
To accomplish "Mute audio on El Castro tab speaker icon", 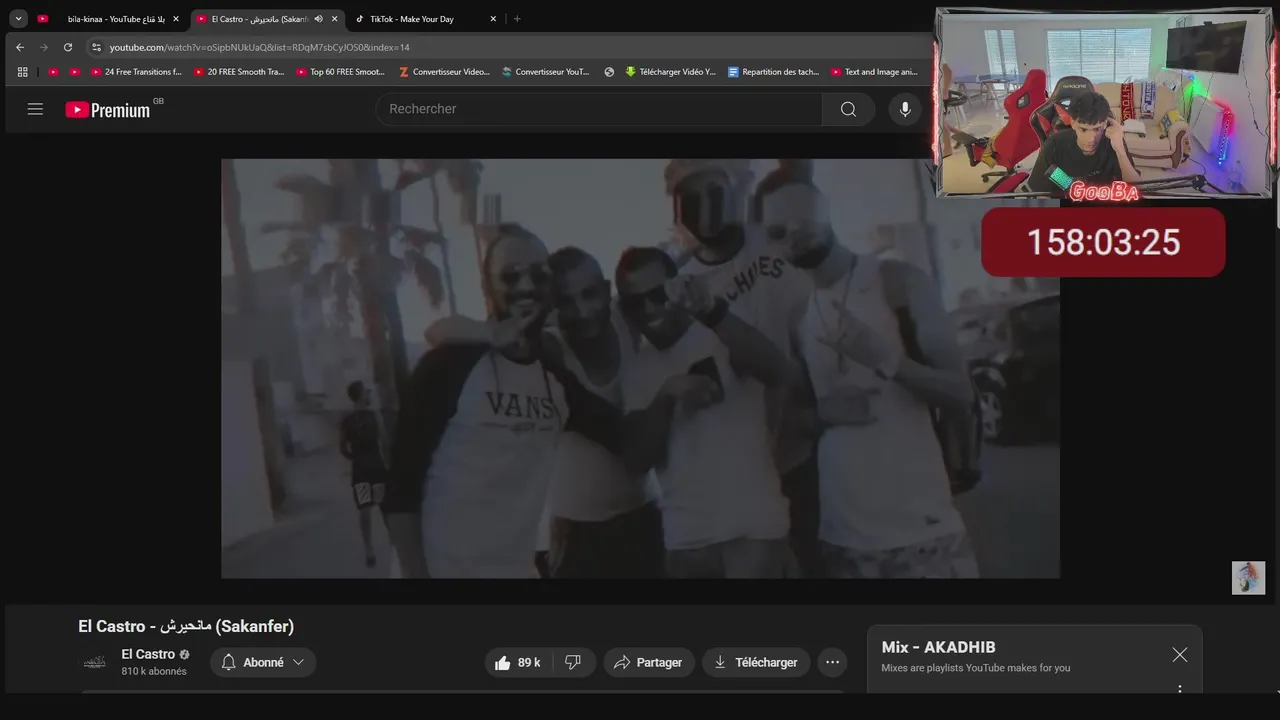I will coord(318,19).
